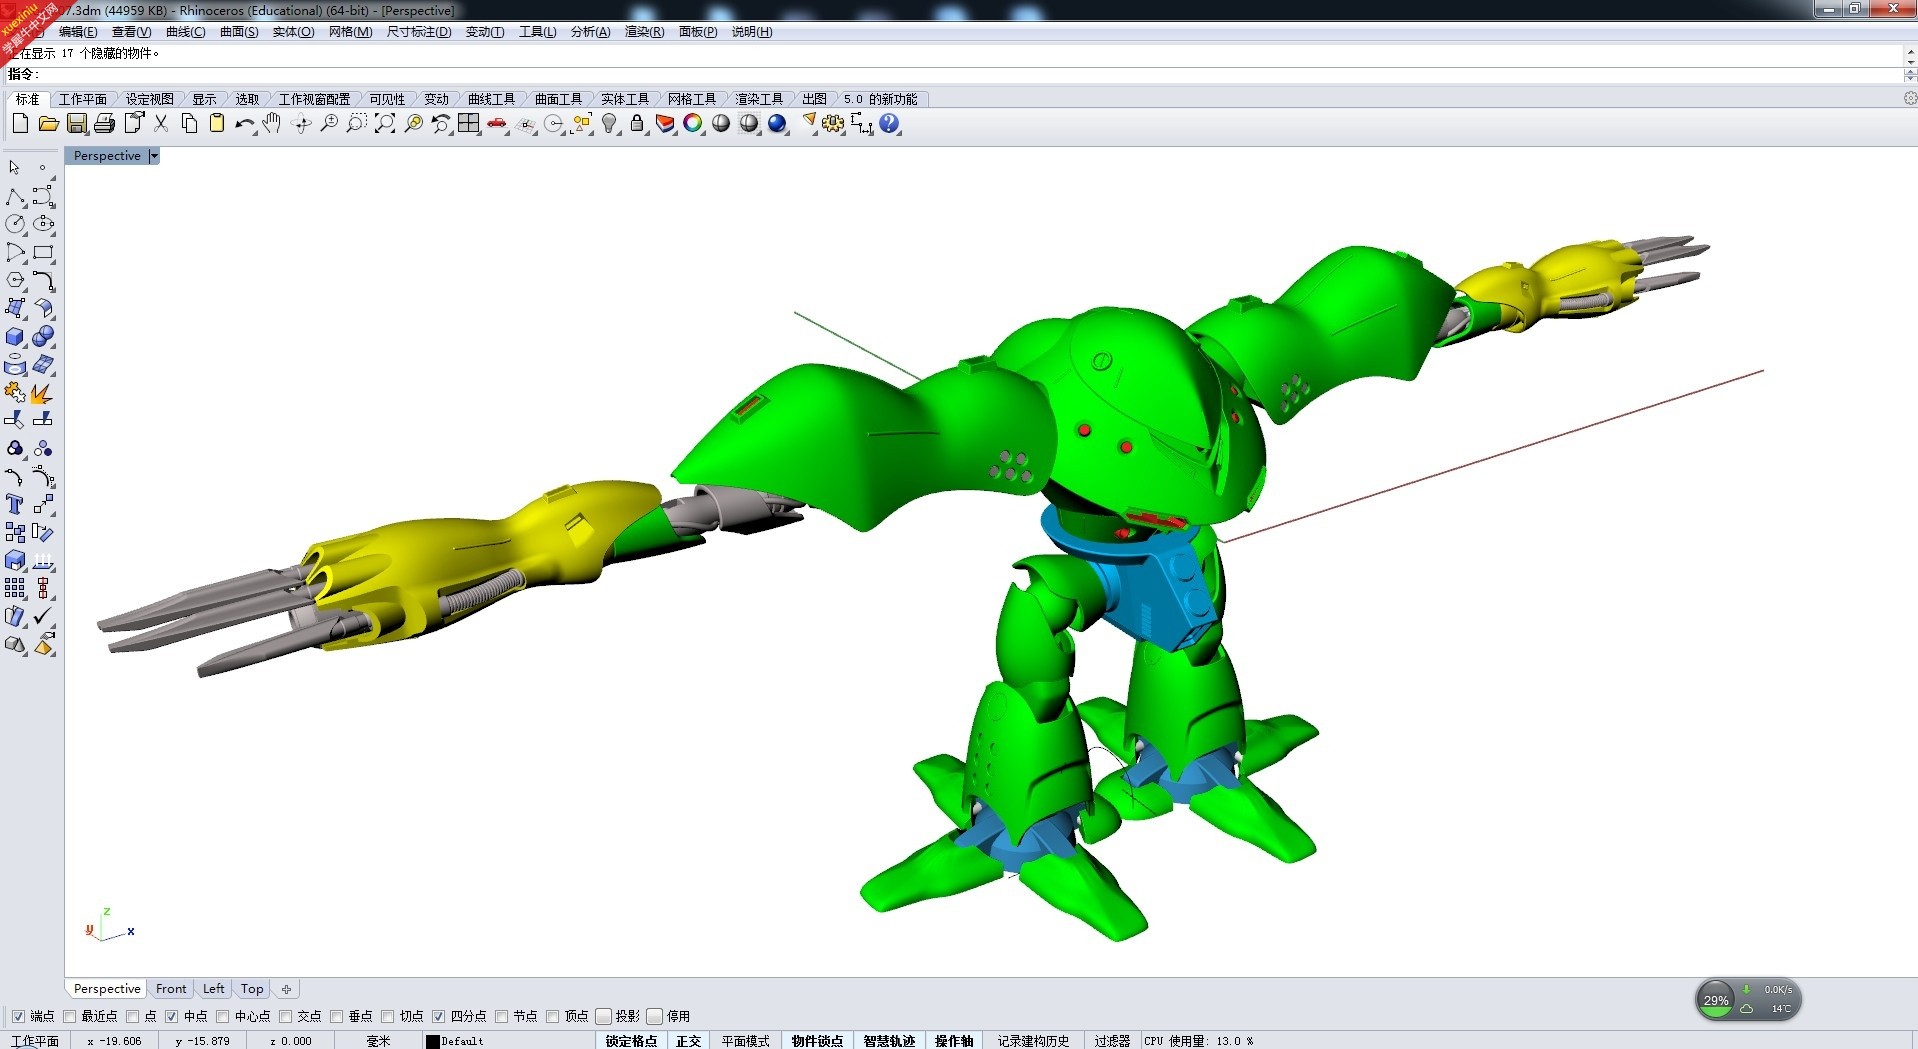Uncheck the 四分点 osnap checkbox
1918x1049 pixels.
pos(438,1016)
